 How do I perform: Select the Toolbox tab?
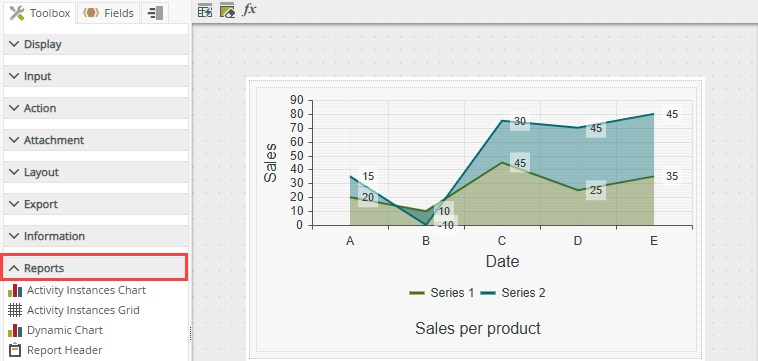coord(40,13)
